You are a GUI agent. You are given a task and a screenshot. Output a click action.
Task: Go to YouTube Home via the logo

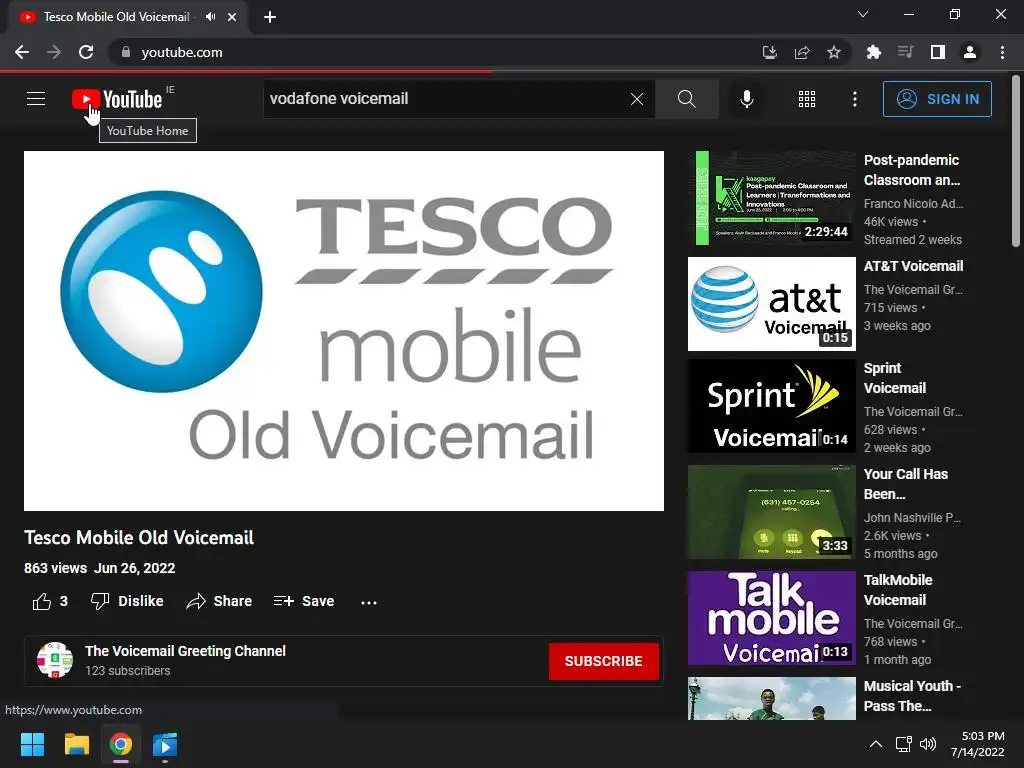(x=117, y=99)
